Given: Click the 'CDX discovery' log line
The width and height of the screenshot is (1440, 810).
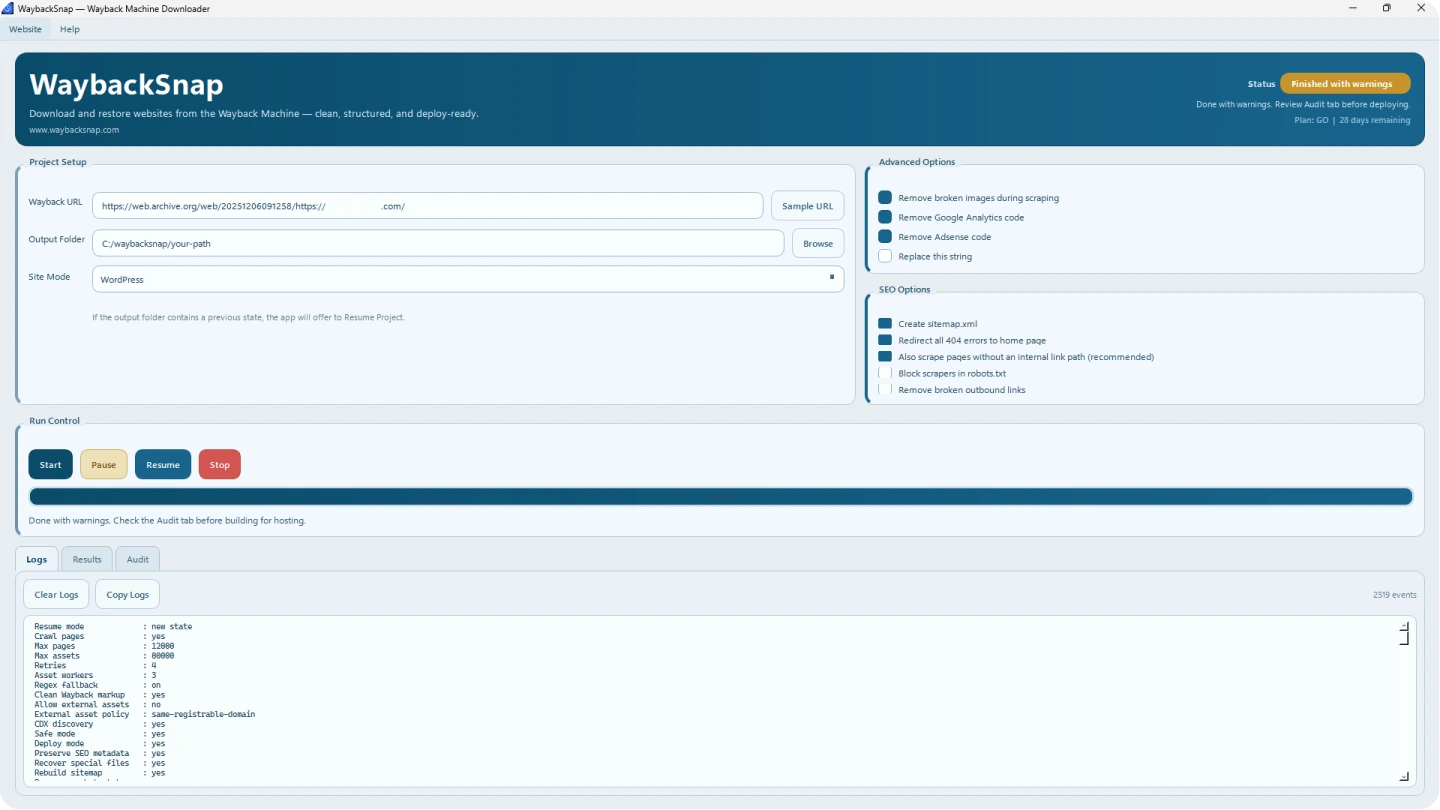Looking at the screenshot, I should tap(100, 724).
